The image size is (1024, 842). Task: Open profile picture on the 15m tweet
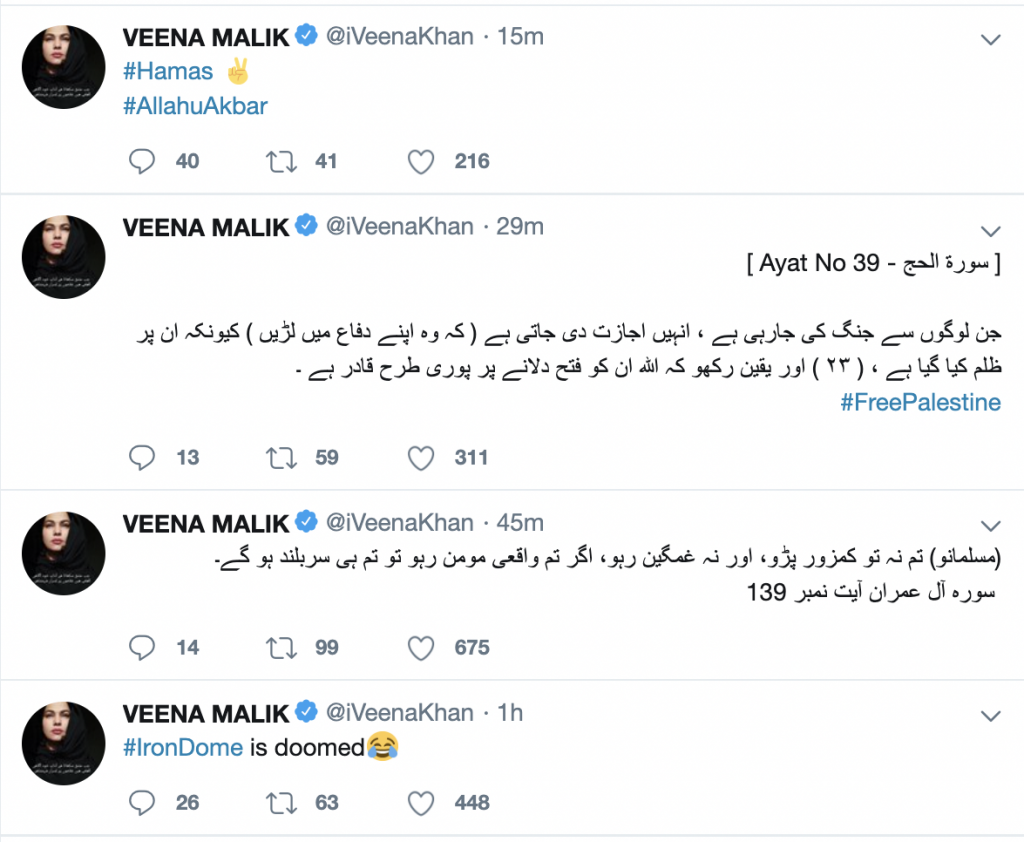64,66
